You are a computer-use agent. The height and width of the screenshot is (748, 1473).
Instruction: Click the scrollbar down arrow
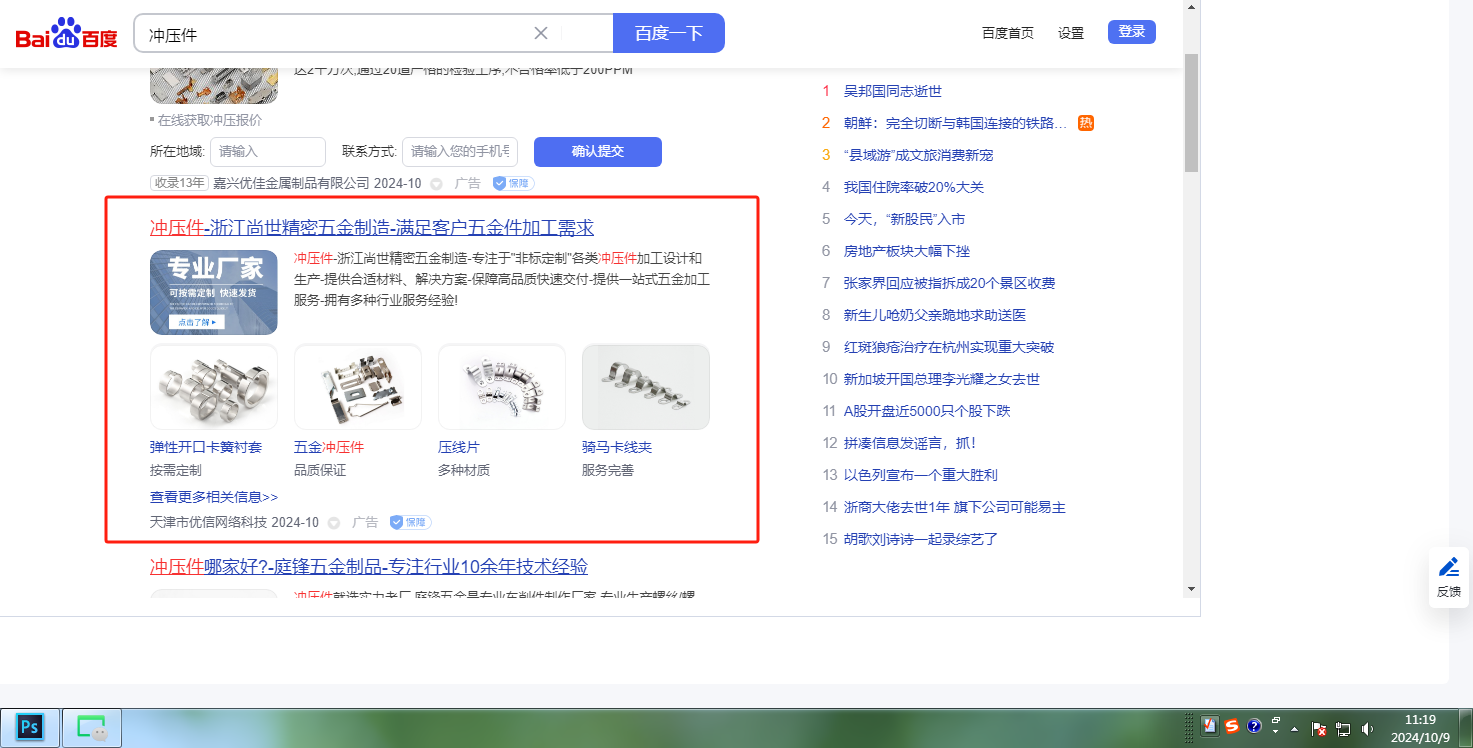point(1191,589)
